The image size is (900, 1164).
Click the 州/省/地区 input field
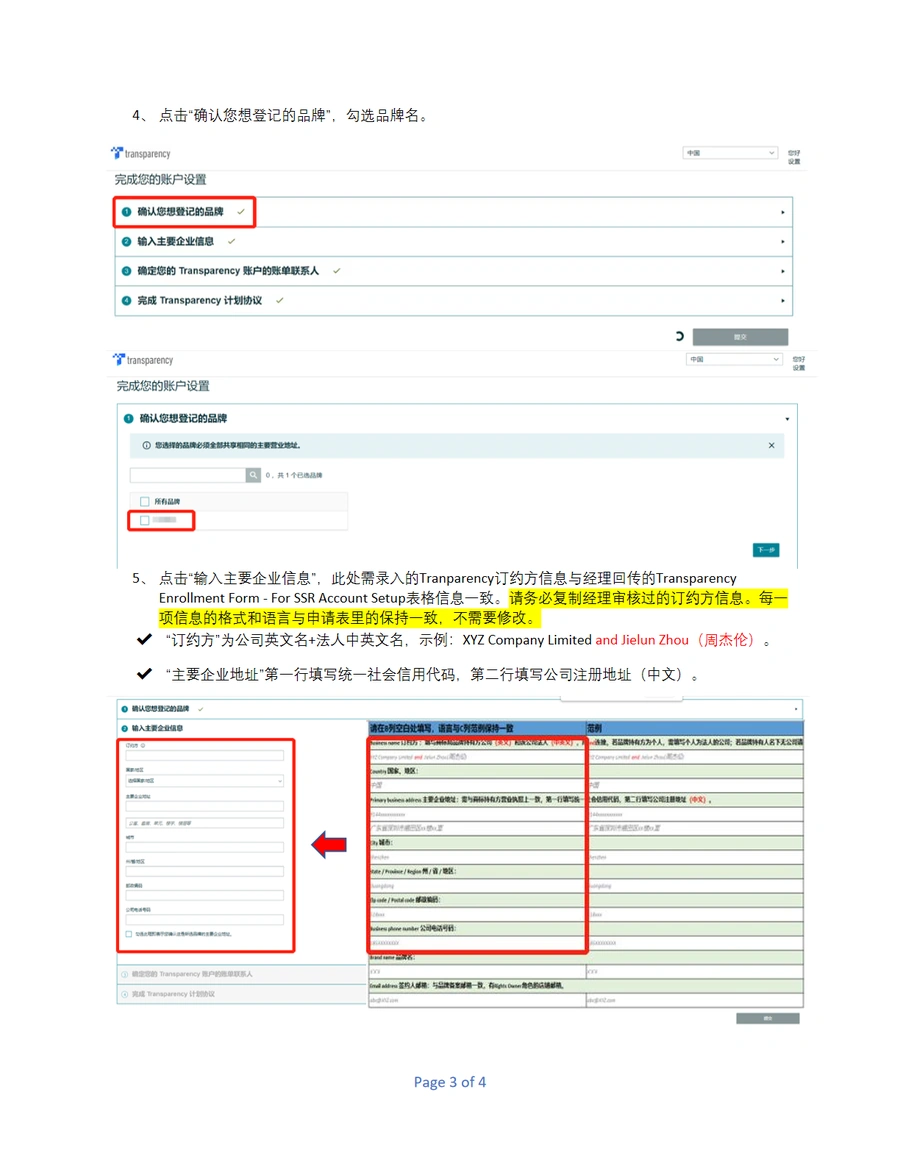205,872
